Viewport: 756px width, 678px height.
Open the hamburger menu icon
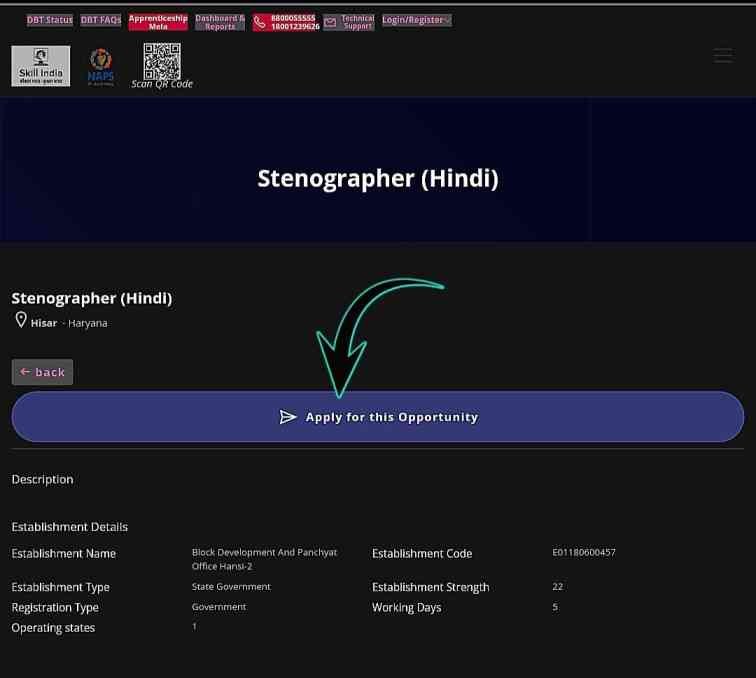pyautogui.click(x=722, y=56)
